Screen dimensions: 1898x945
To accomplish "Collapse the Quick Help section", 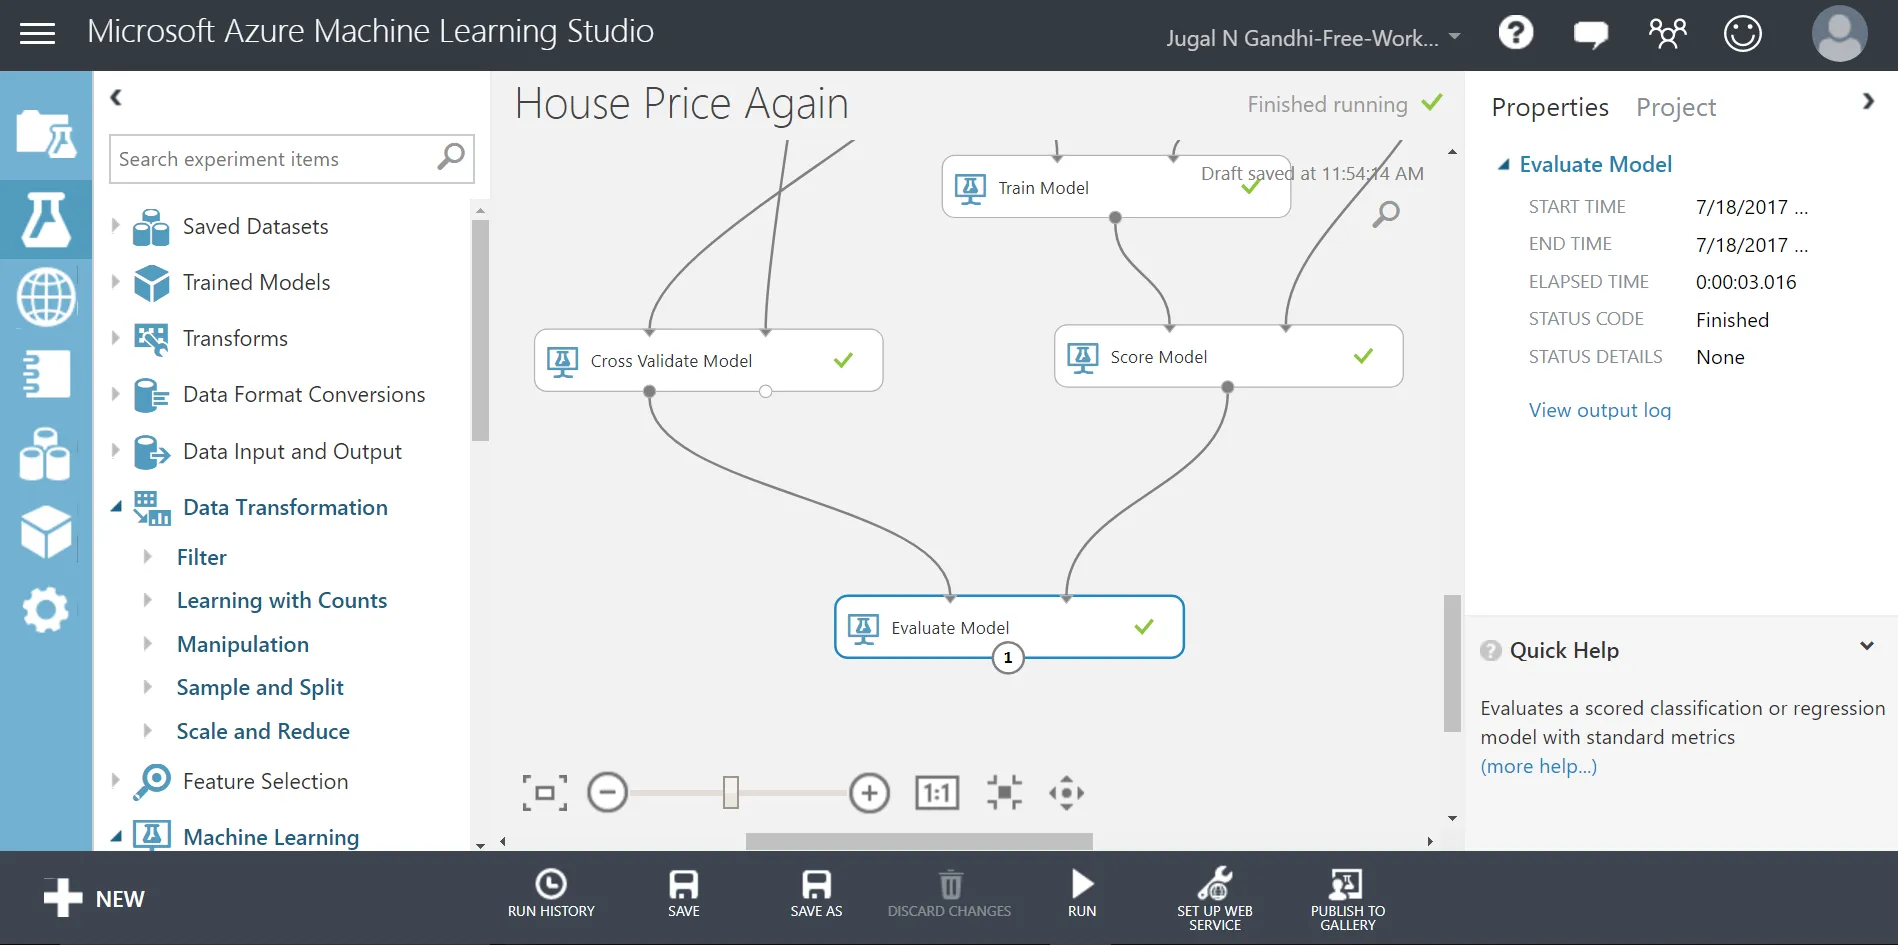I will (x=1866, y=647).
